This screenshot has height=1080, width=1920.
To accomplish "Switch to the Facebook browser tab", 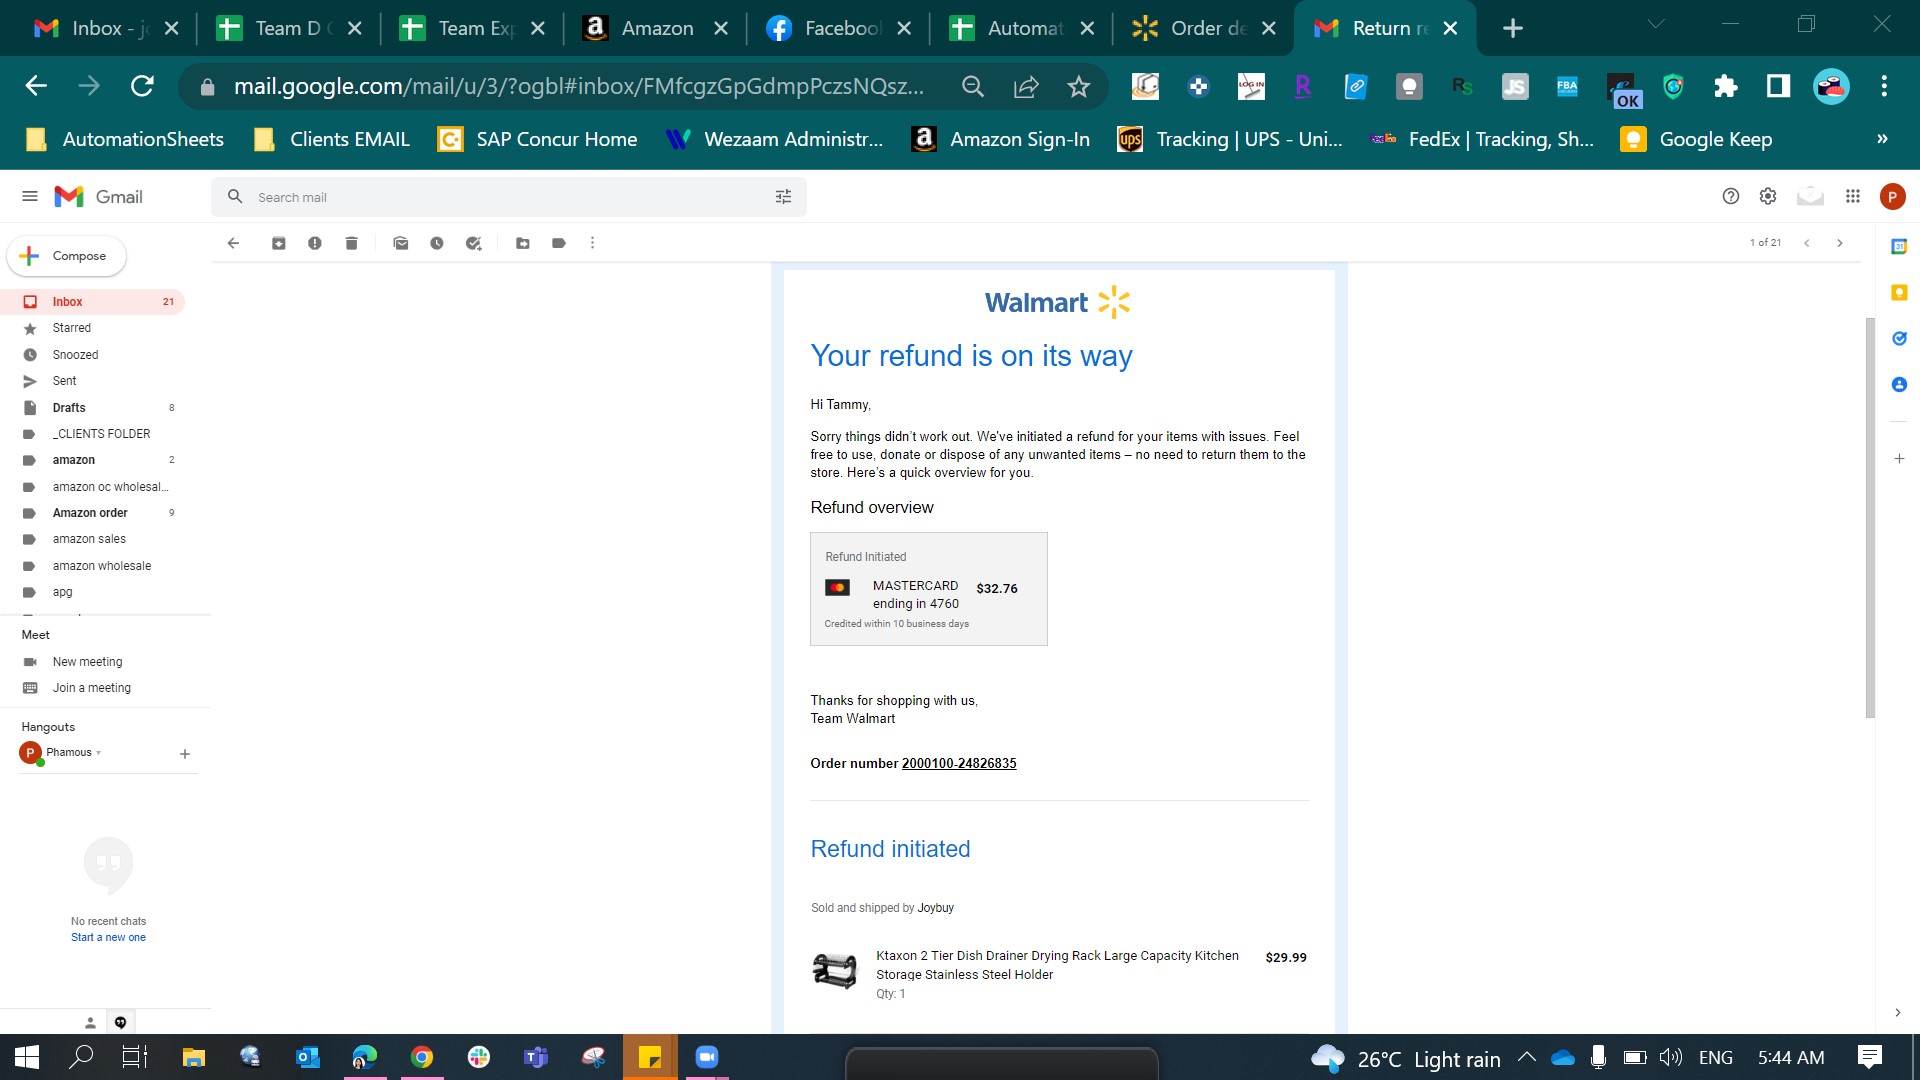I will (838, 28).
